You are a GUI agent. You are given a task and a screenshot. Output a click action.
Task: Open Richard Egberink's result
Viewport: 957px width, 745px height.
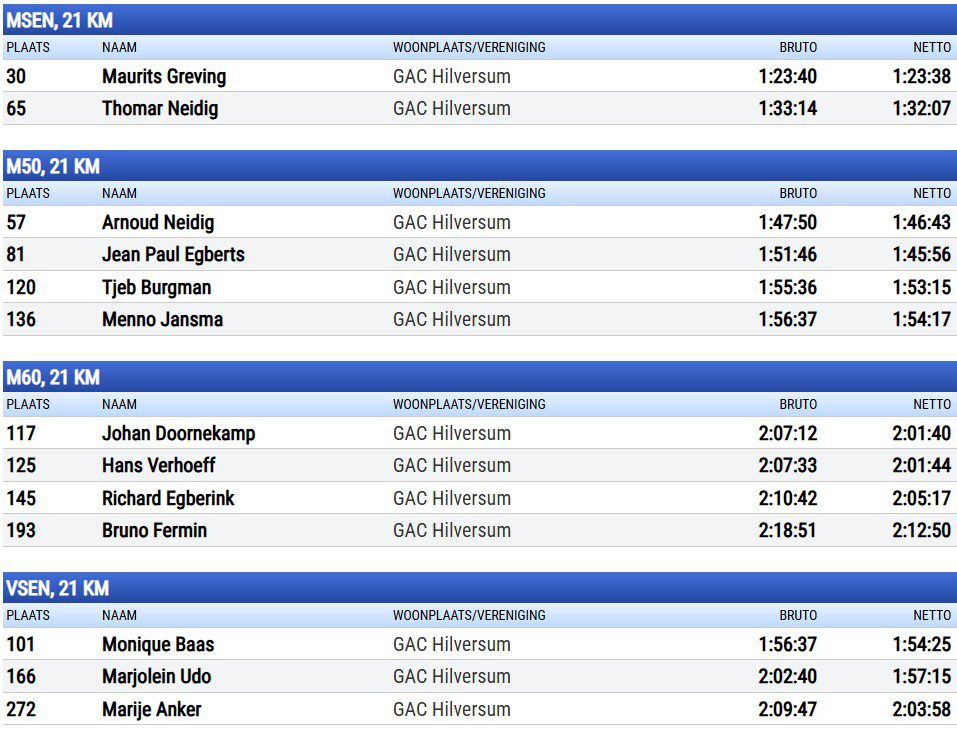tap(168, 498)
